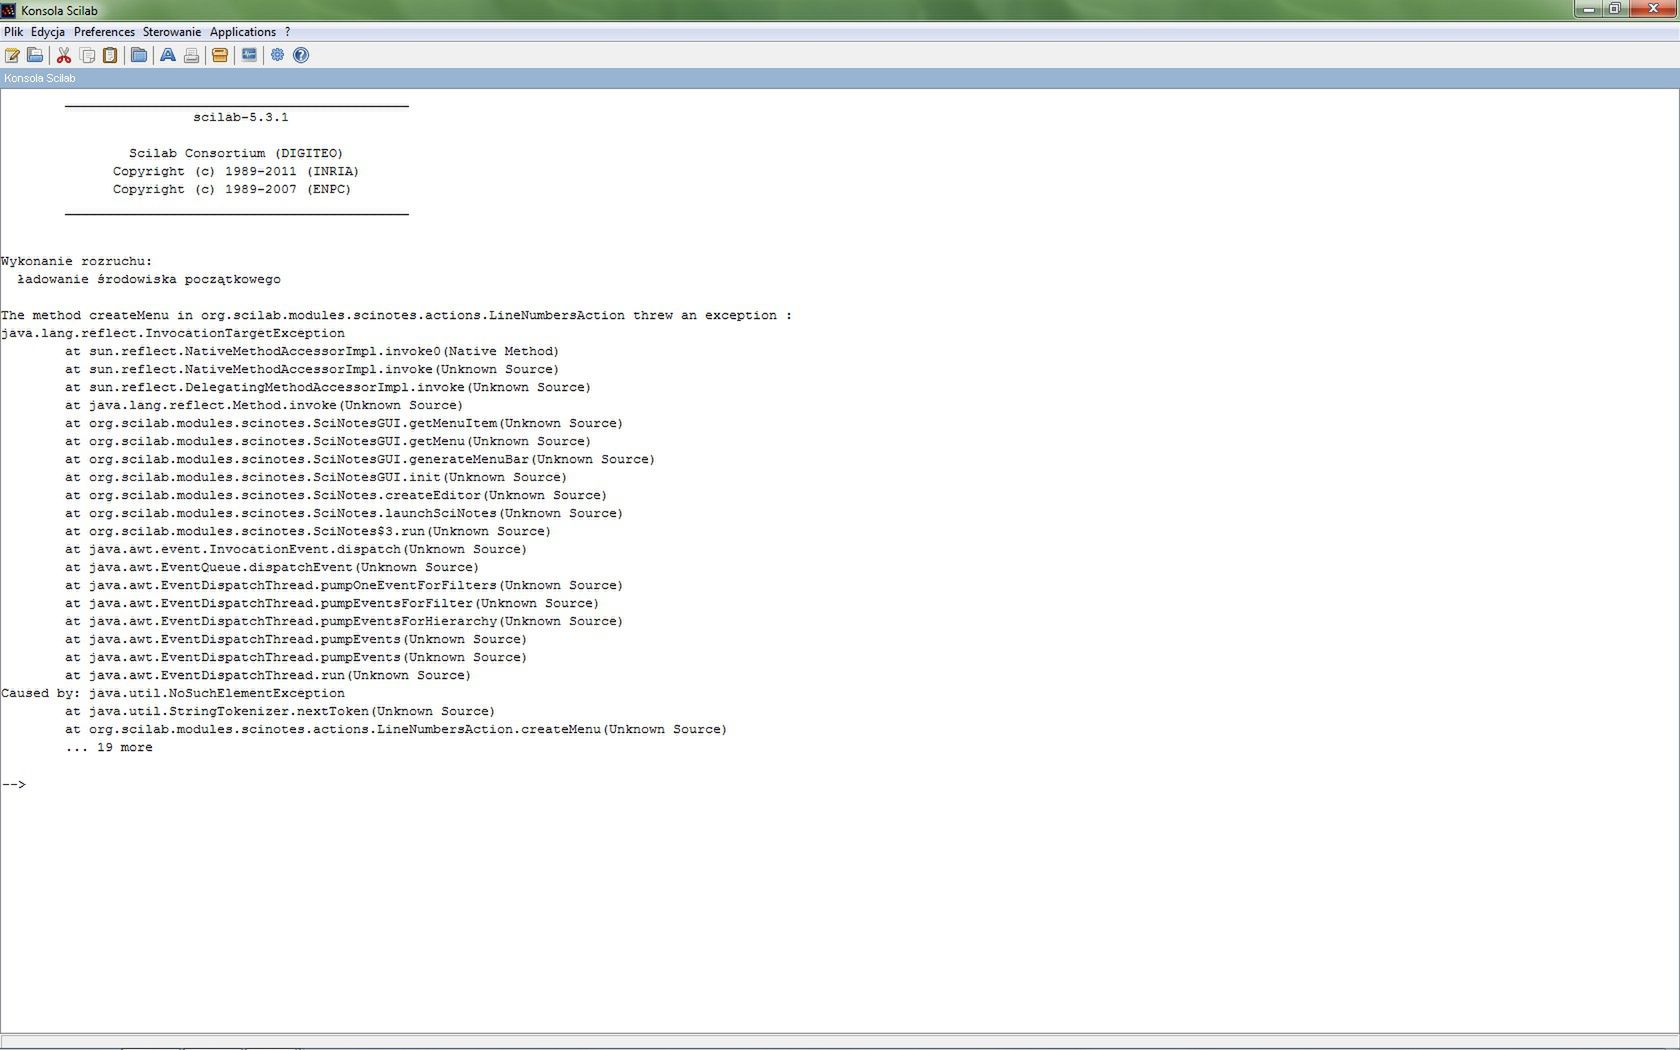Viewport: 1680px width, 1050px height.
Task: Click the SciNotes.launchSciNotes stack line
Action: point(344,513)
